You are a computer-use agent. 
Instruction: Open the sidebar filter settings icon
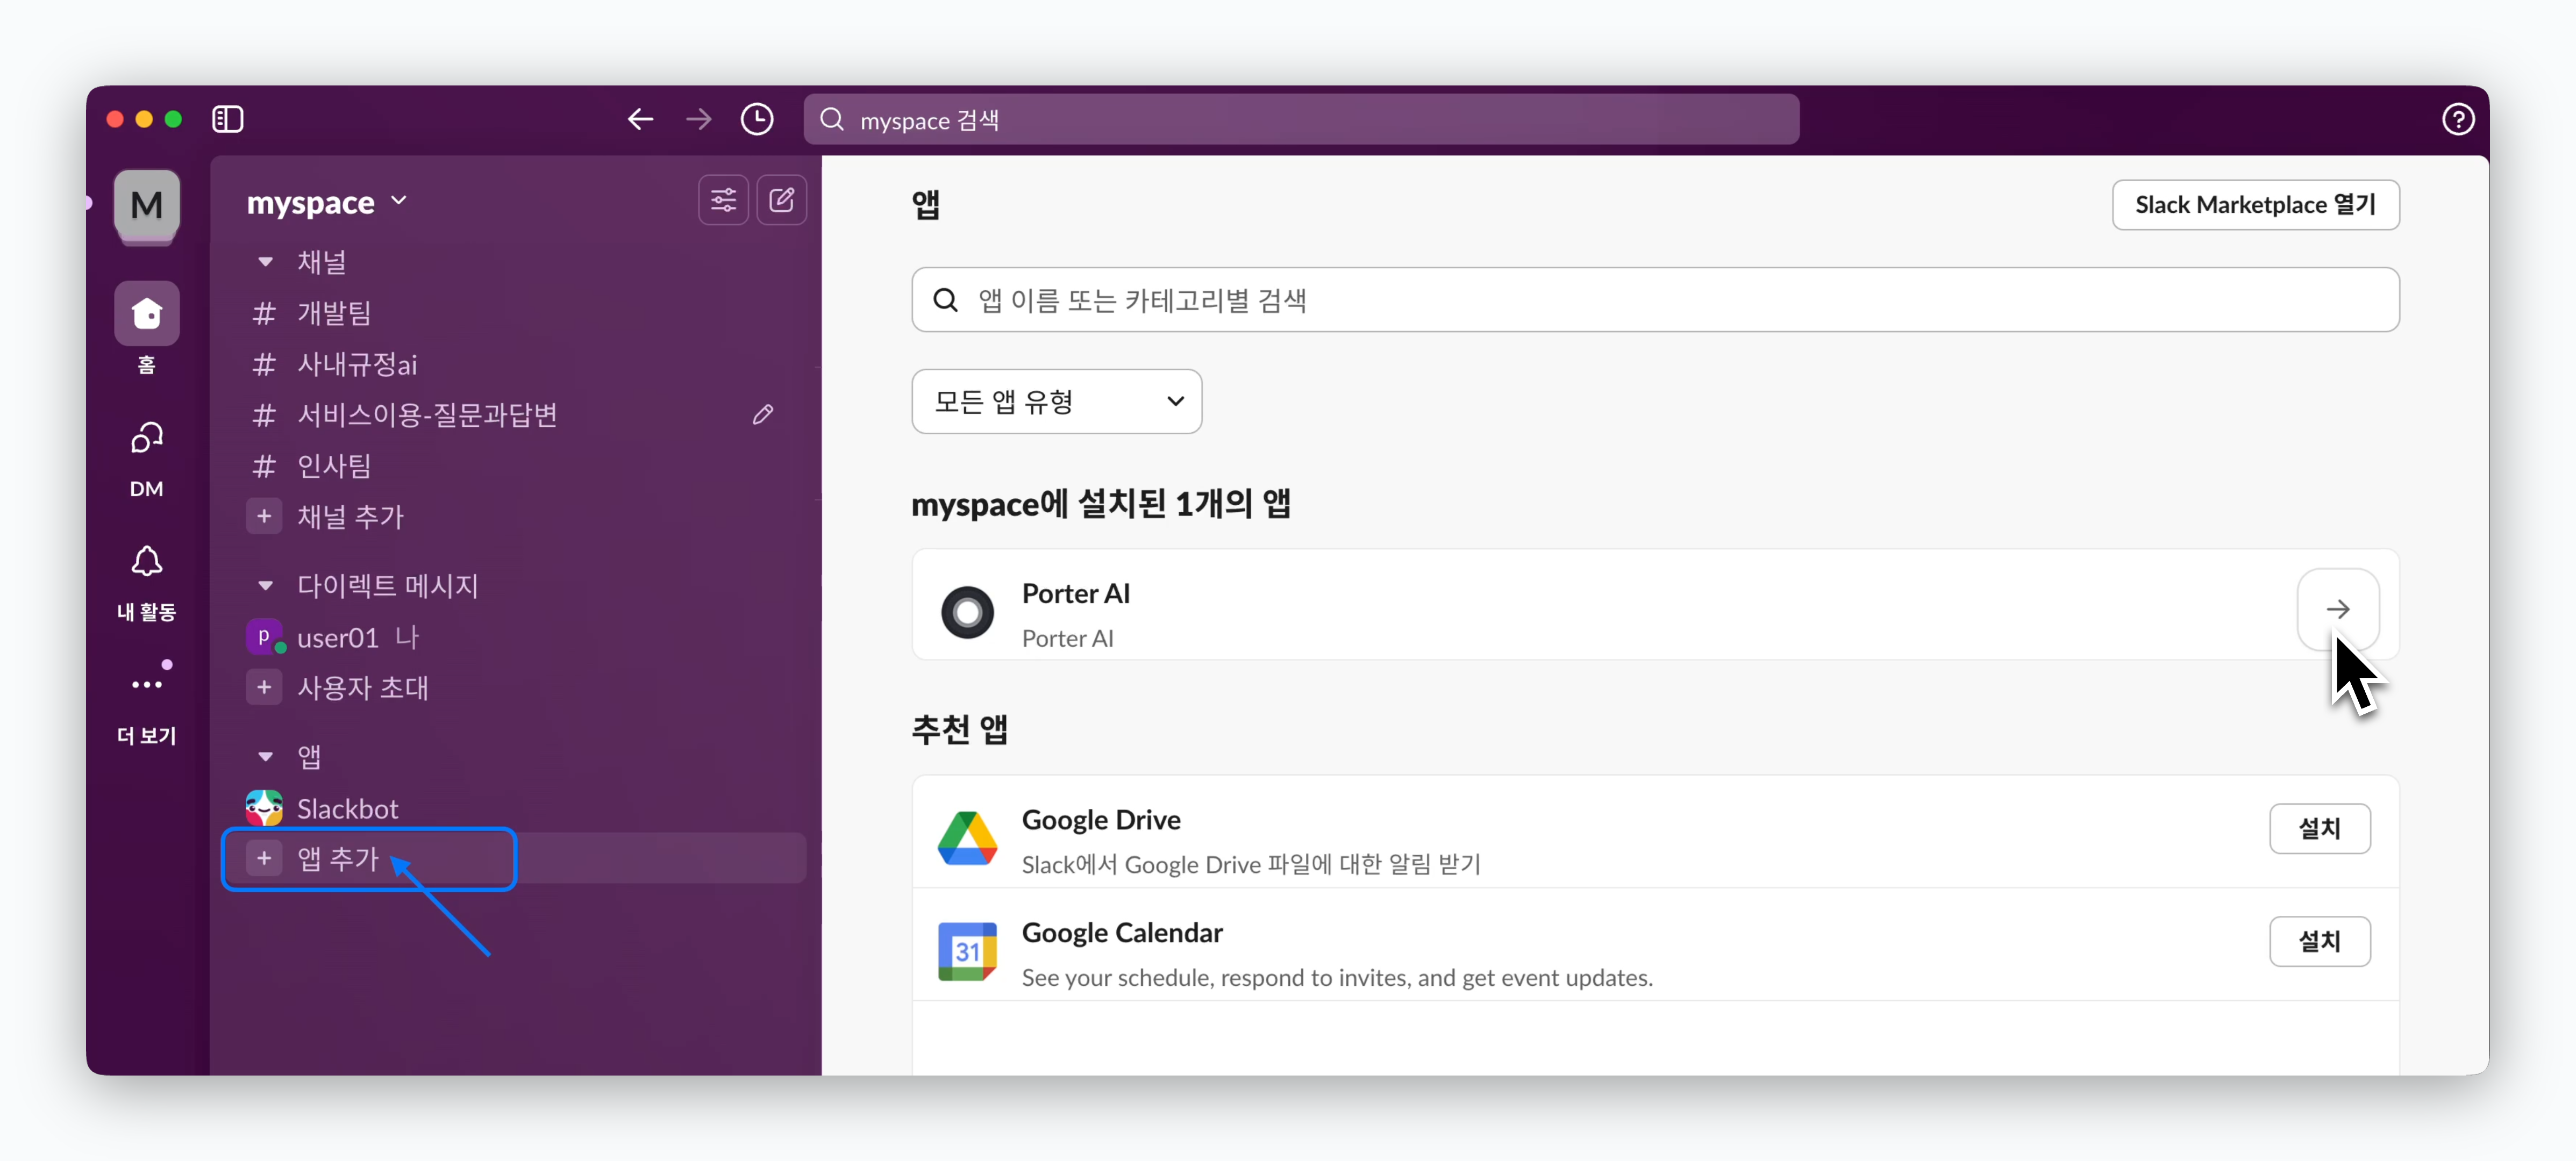click(x=723, y=200)
